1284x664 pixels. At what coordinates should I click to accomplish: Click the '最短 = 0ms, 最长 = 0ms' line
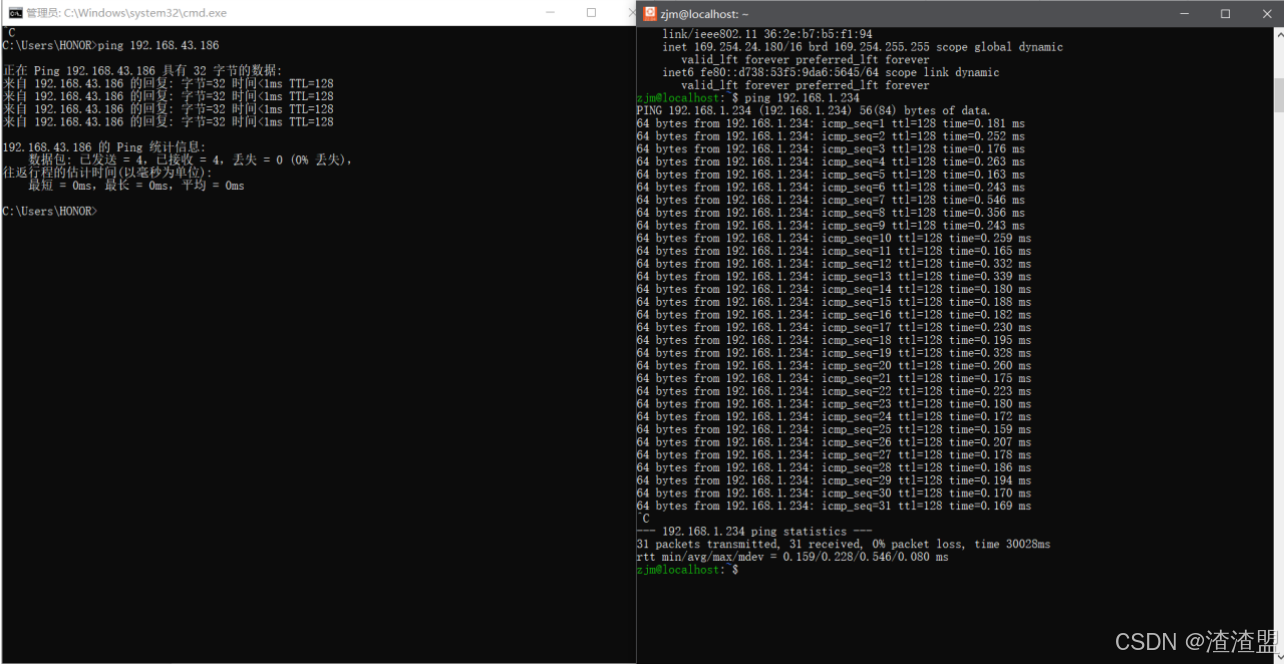click(x=136, y=186)
